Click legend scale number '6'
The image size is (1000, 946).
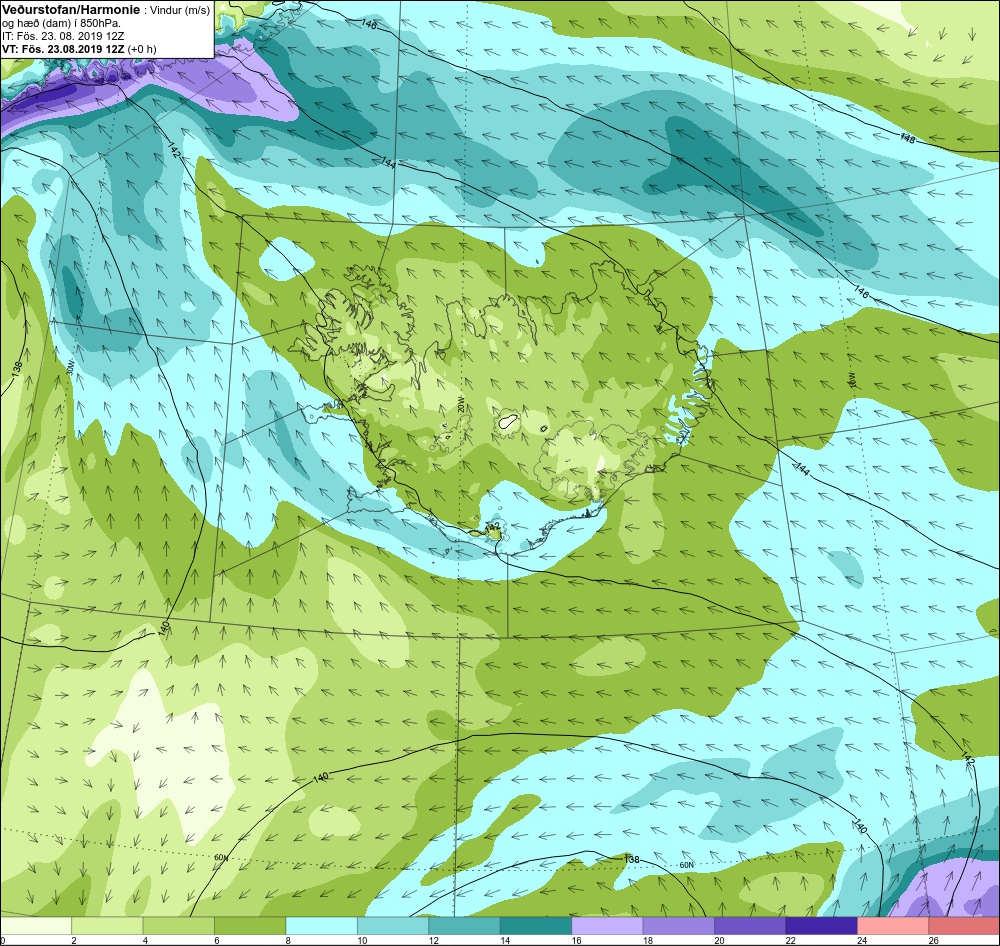click(216, 940)
